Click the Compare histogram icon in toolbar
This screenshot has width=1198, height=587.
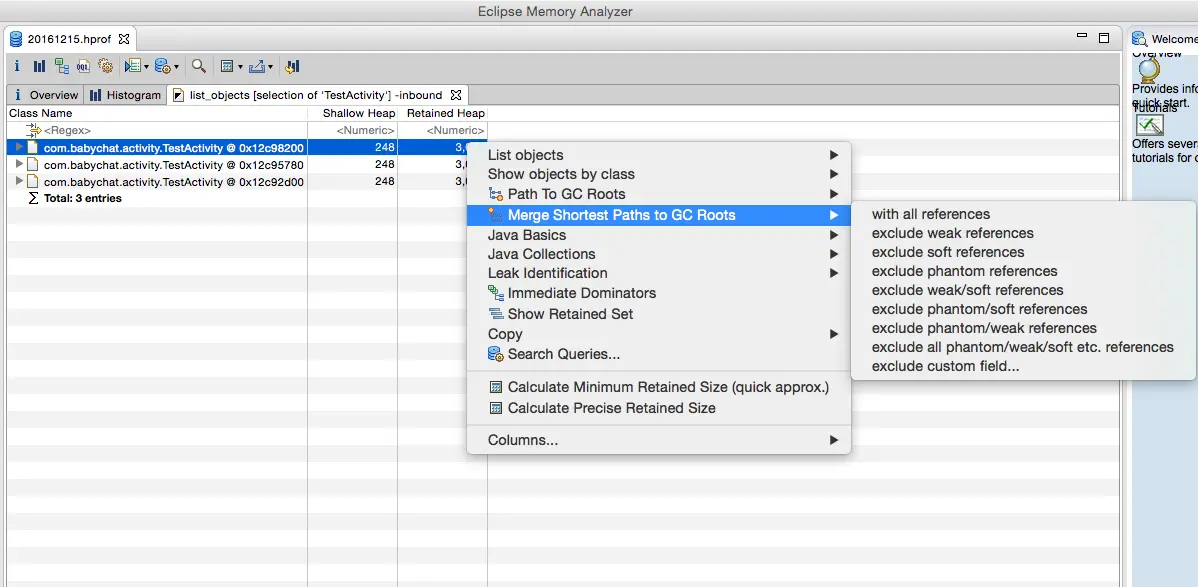tap(292, 66)
